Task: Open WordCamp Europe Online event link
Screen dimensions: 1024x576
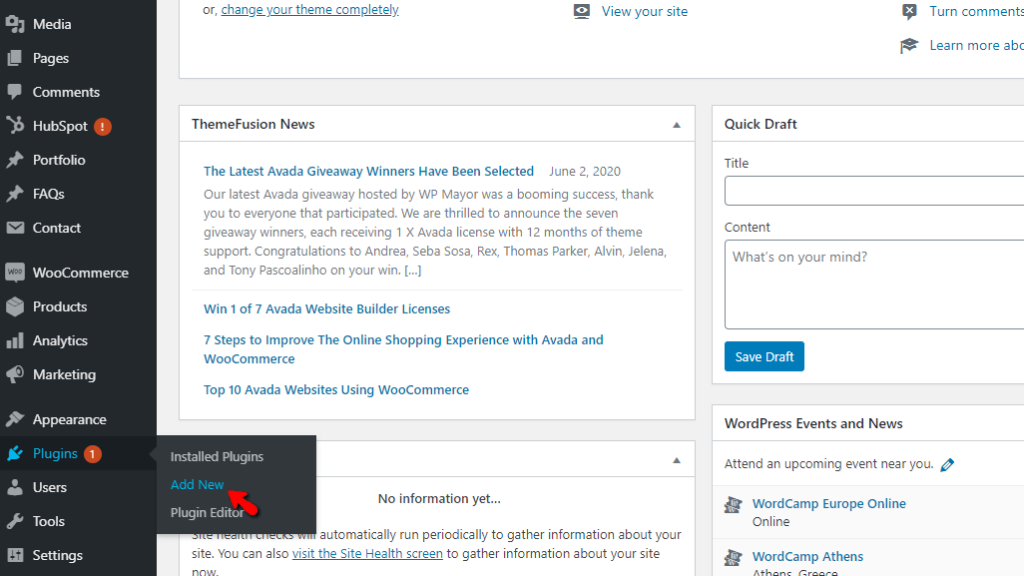Action: (829, 504)
